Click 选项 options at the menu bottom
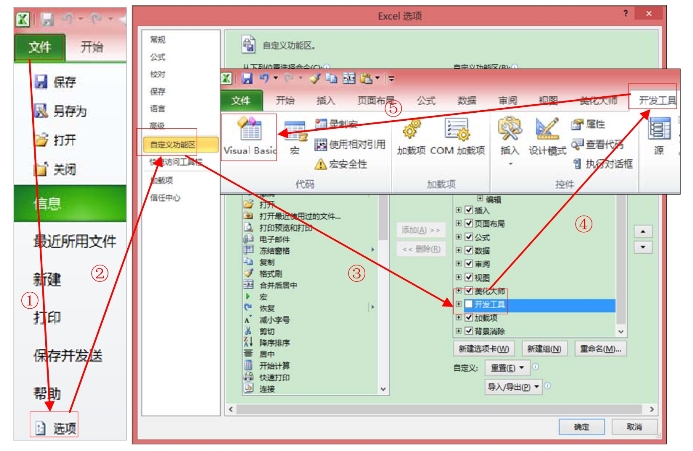 (x=55, y=428)
